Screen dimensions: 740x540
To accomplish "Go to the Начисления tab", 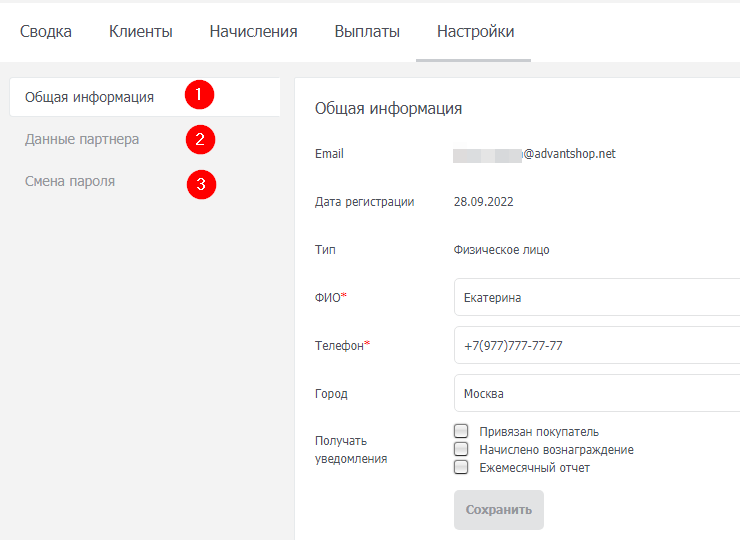I will [253, 32].
